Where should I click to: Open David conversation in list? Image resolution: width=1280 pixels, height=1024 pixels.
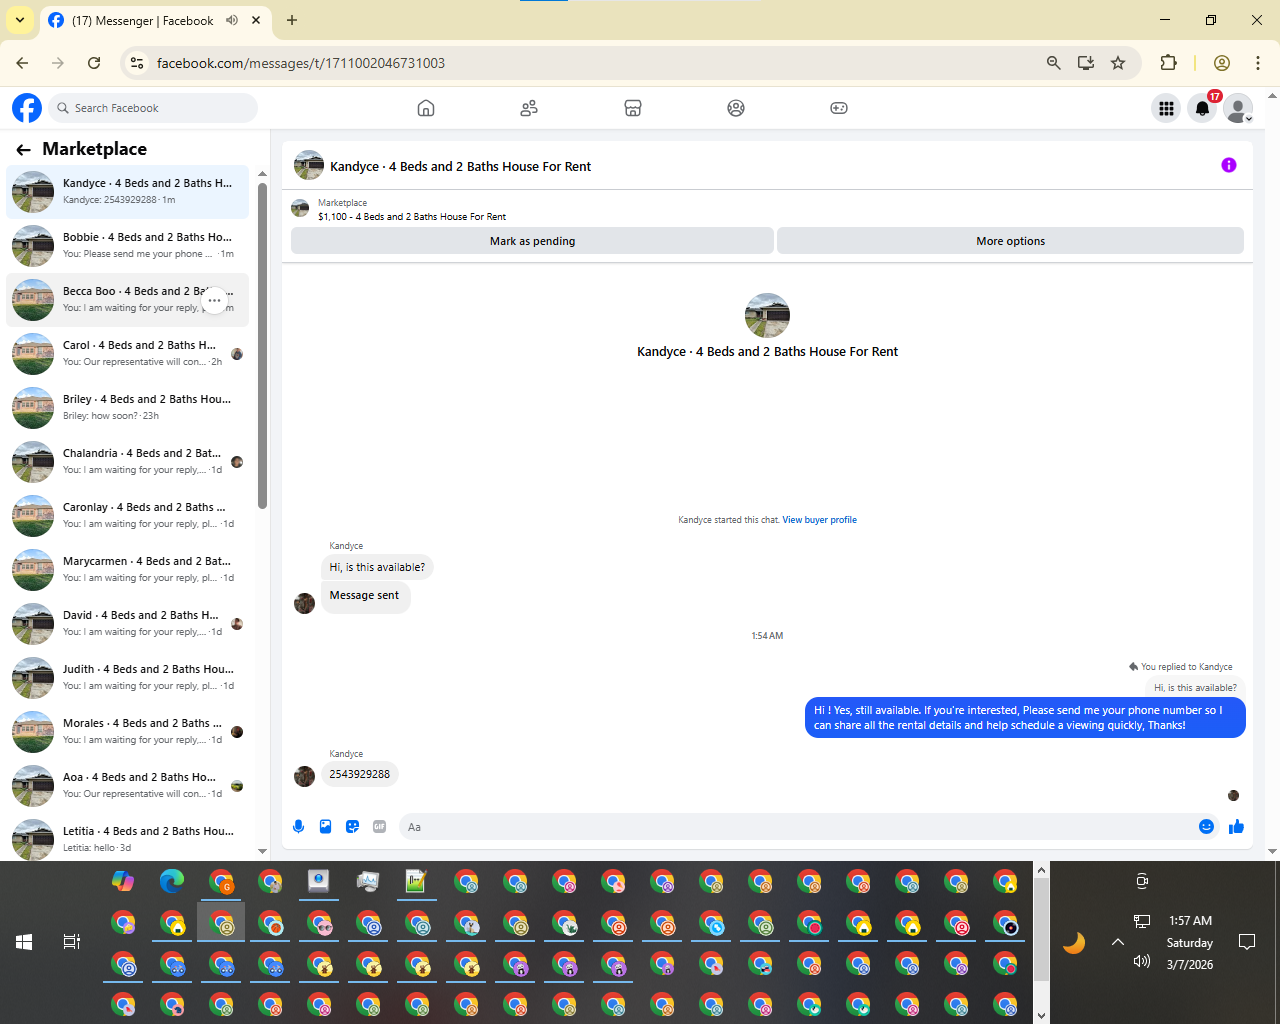click(127, 624)
